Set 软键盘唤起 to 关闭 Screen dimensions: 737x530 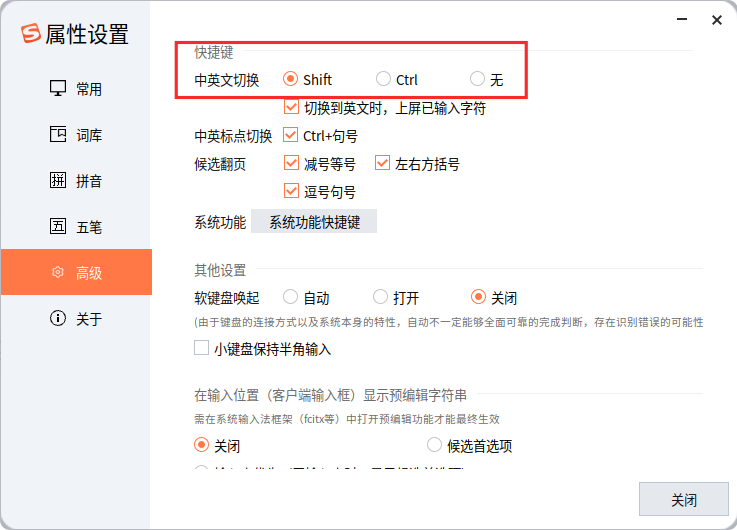(478, 297)
